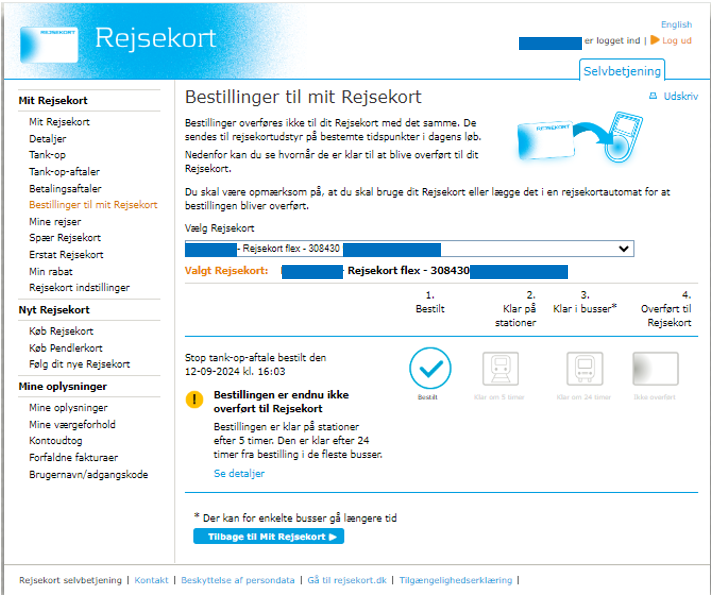
Task: Click the 'Klar om 5 timer' station icon
Action: pyautogui.click(x=501, y=369)
